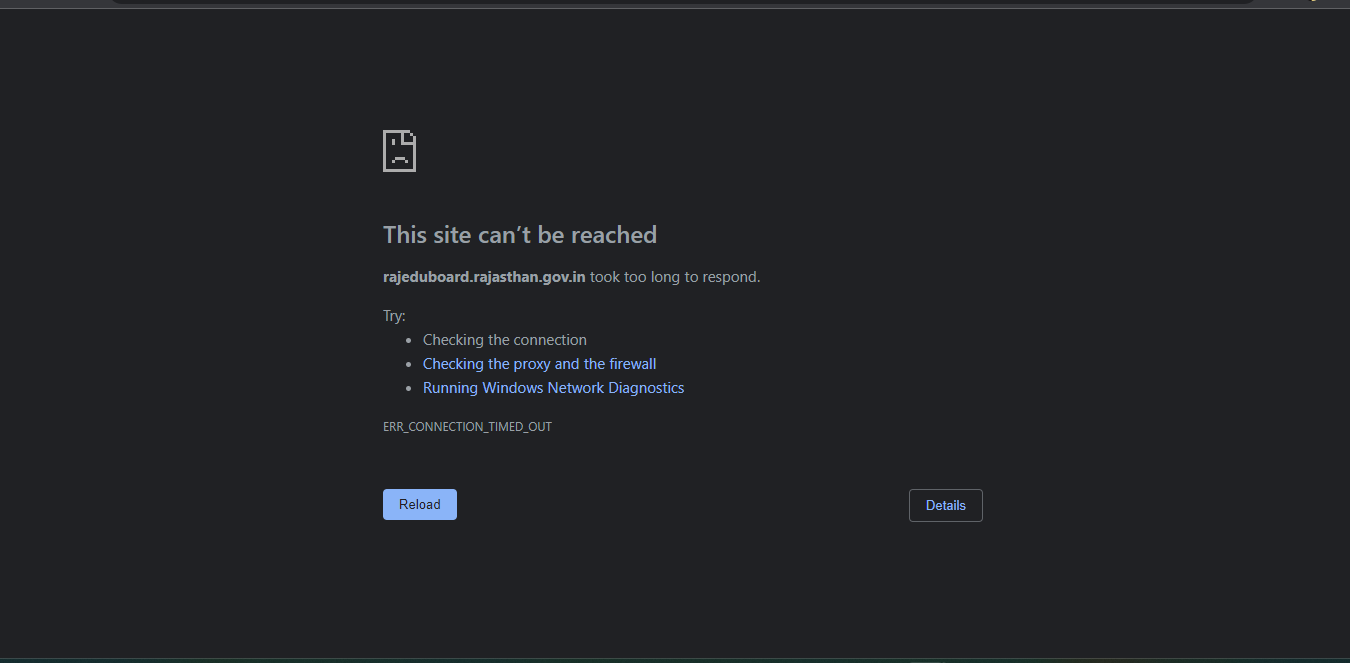Open the Details button
Screen dimensions: 1350x663
pos(945,505)
